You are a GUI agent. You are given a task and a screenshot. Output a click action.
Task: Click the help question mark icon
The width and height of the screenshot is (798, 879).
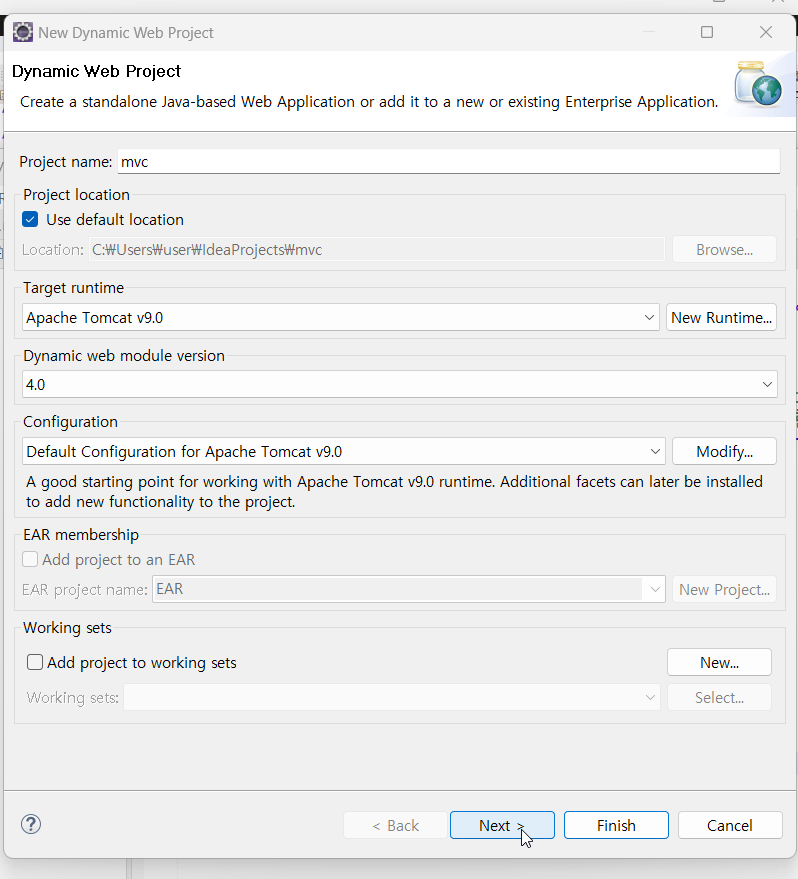[x=31, y=824]
